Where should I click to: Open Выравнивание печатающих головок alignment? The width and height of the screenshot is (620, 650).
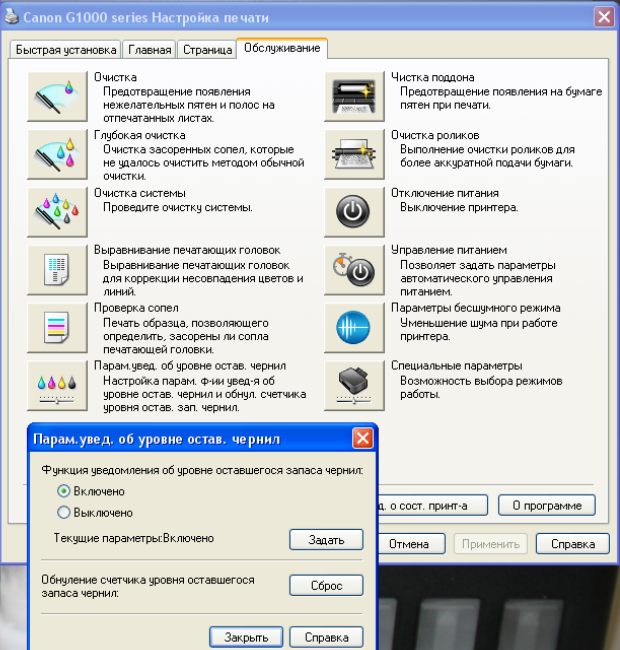[57, 270]
